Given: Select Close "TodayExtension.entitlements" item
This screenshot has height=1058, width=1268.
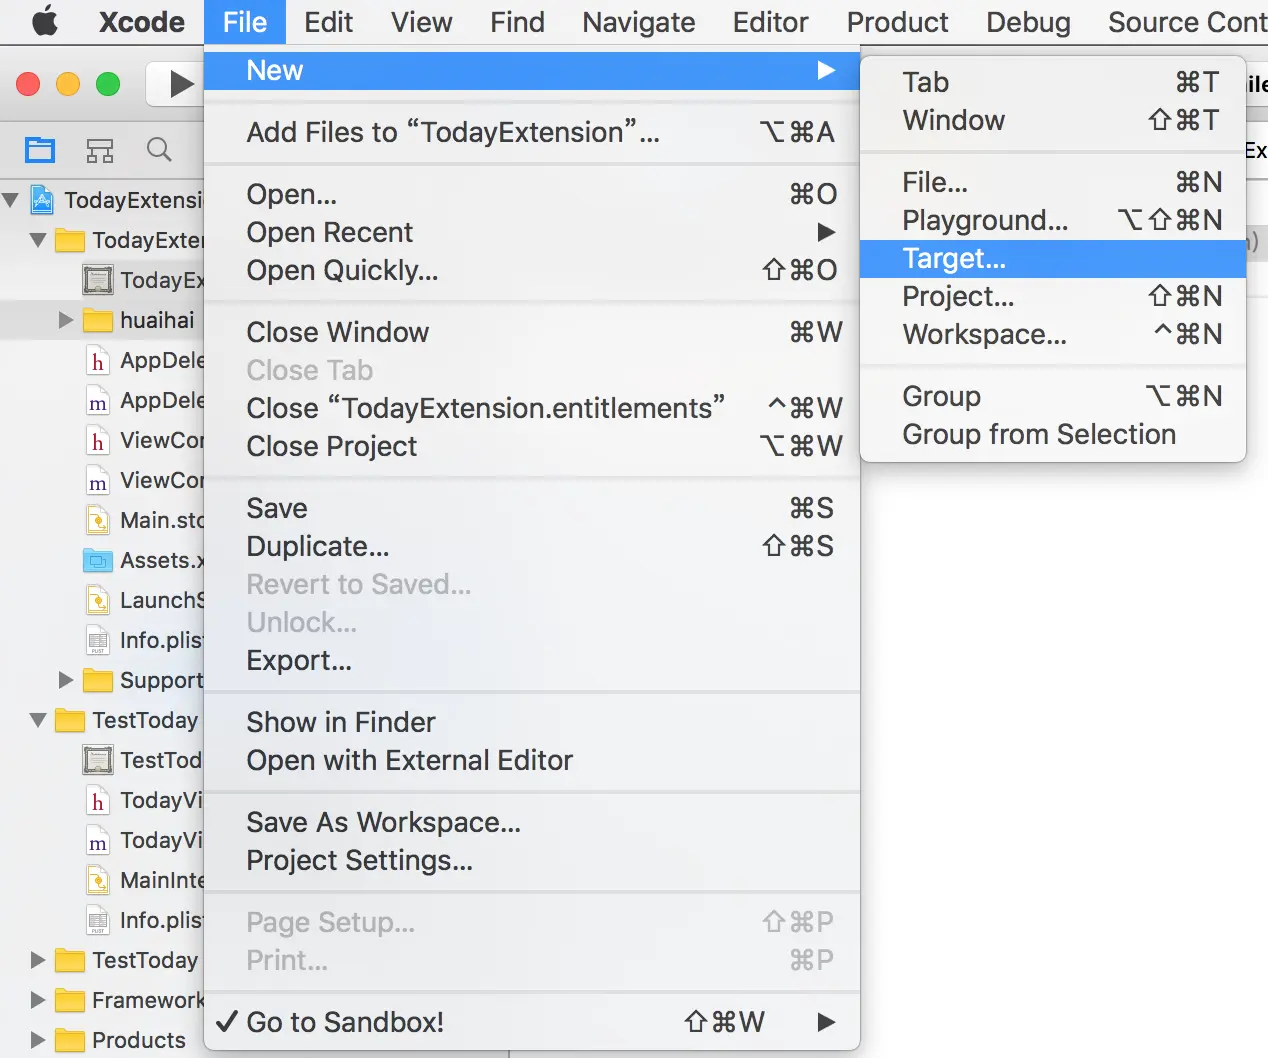Looking at the screenshot, I should 532,408.
